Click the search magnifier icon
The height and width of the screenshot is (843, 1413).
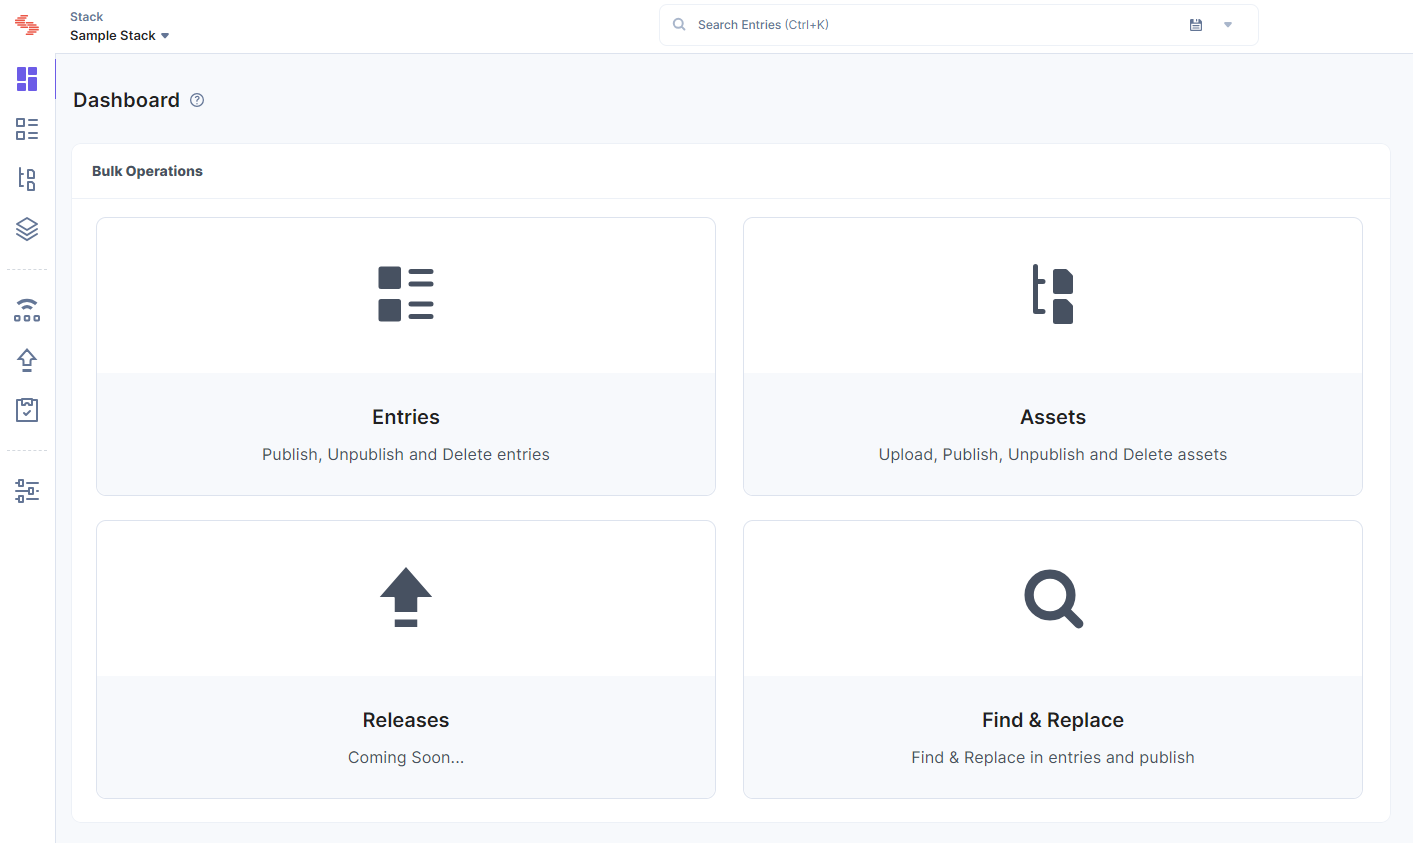point(679,25)
